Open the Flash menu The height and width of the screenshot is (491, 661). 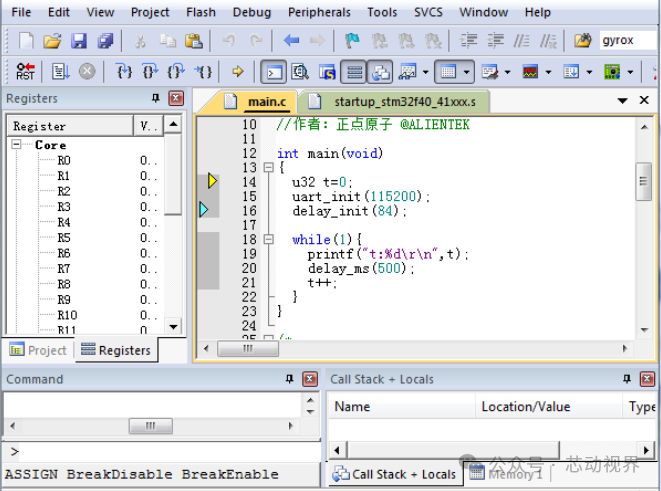click(201, 12)
